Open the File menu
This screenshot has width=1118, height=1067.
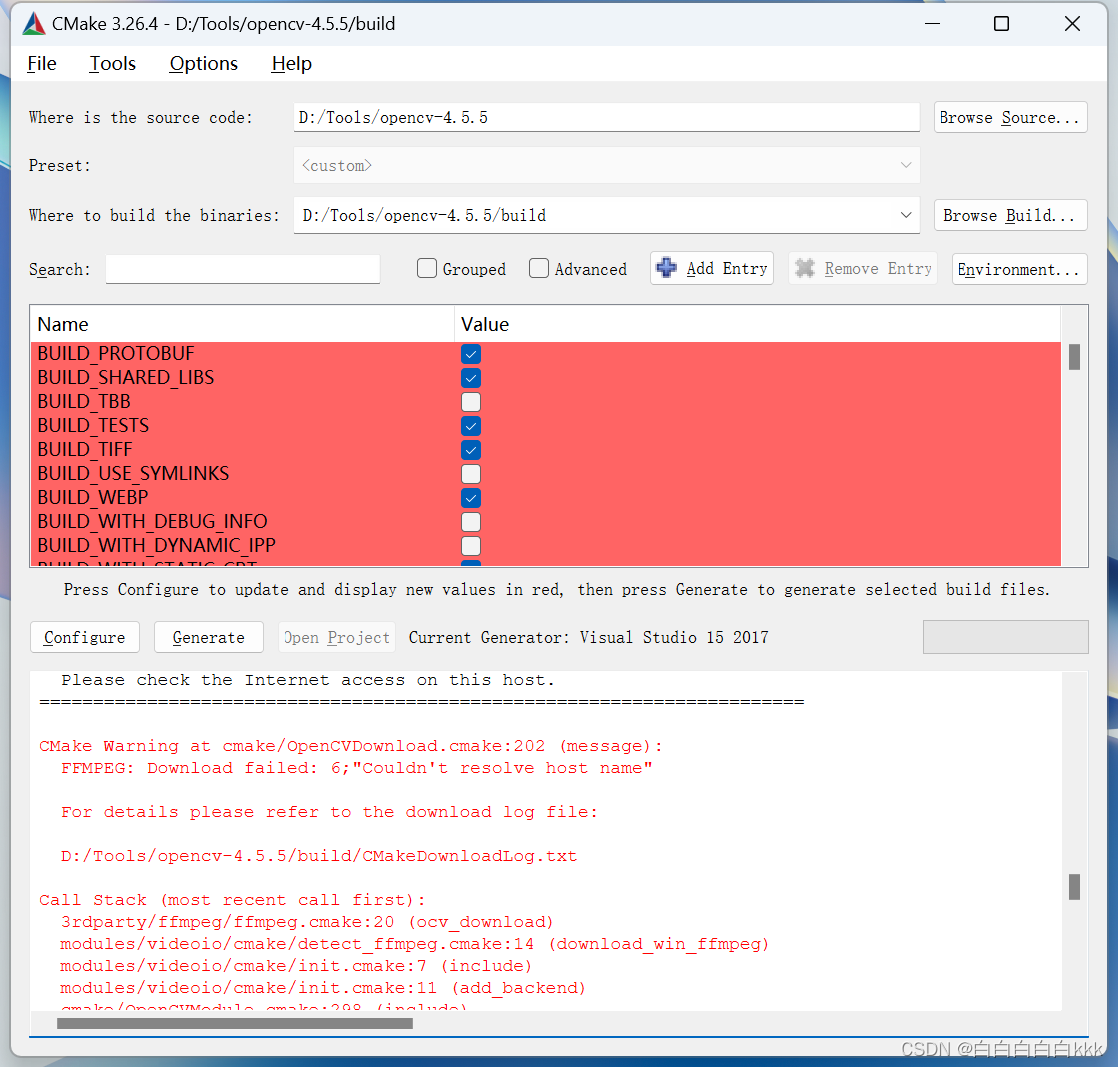[x=41, y=63]
